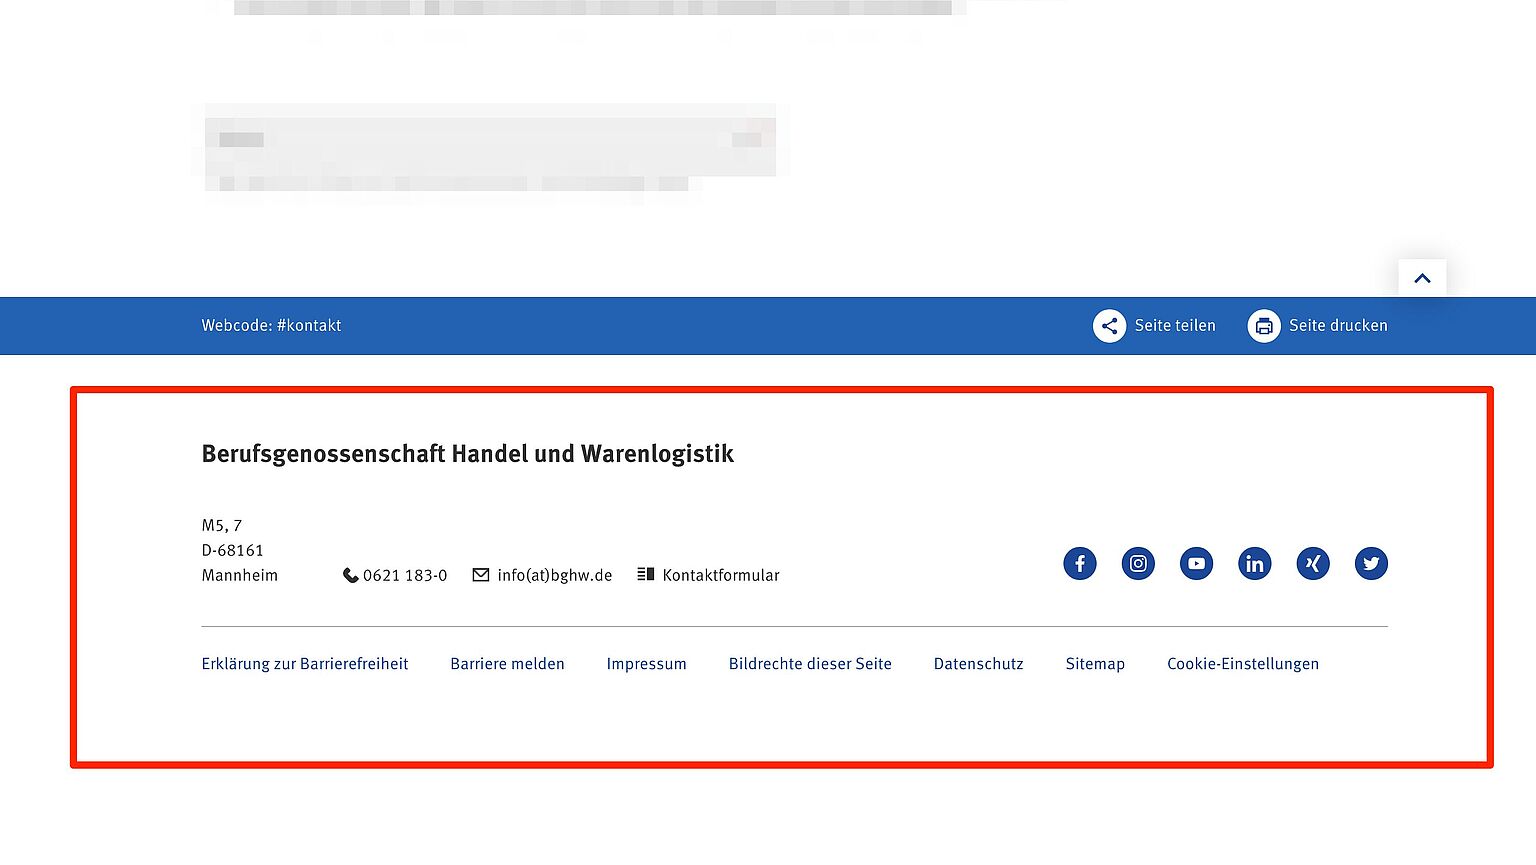Call the number 0621 183-0

tap(405, 575)
